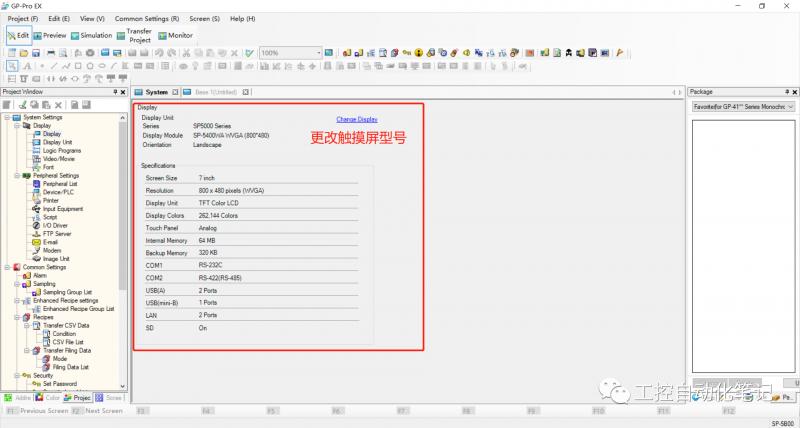Run Error Check green checkmark icon
The height and width of the screenshot is (428, 800).
point(249,53)
